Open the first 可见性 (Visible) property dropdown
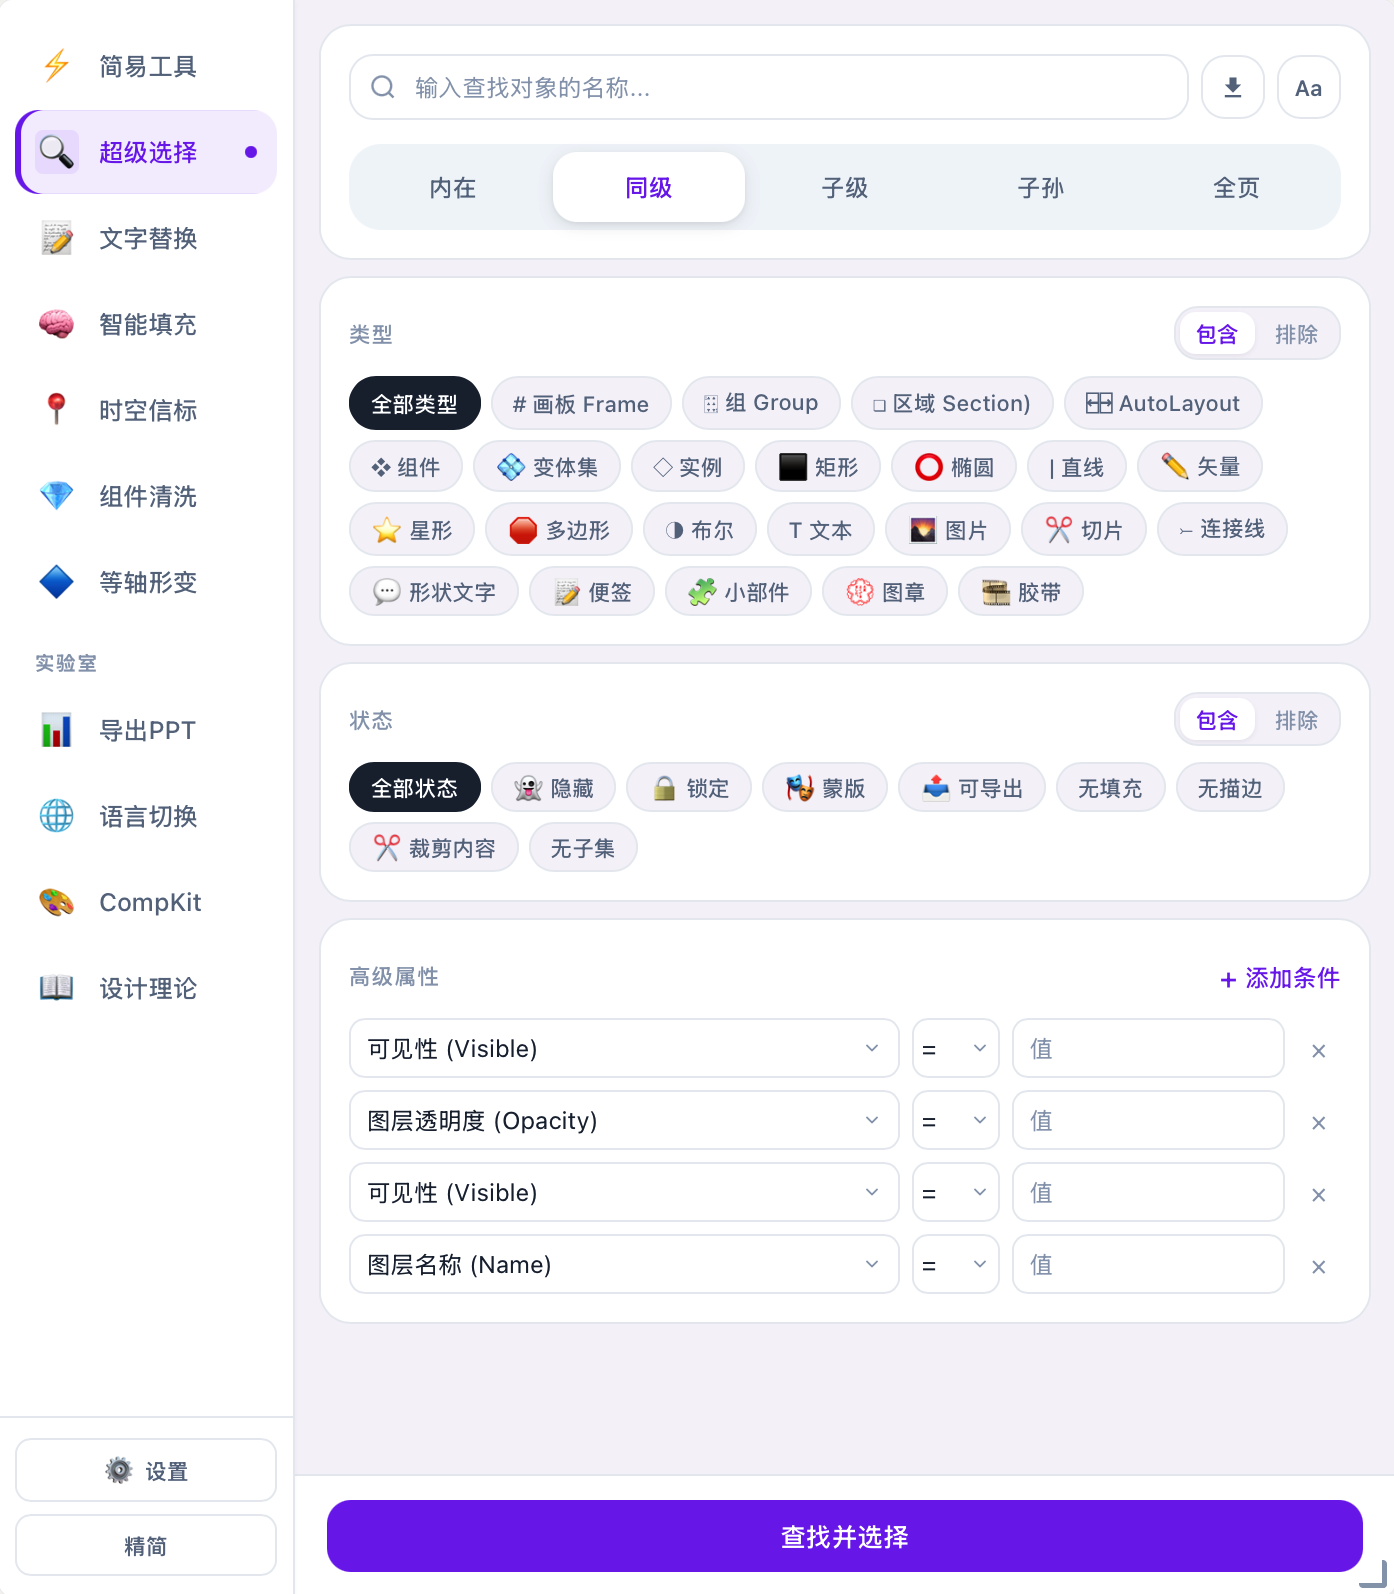This screenshot has height=1594, width=1394. 624,1048
